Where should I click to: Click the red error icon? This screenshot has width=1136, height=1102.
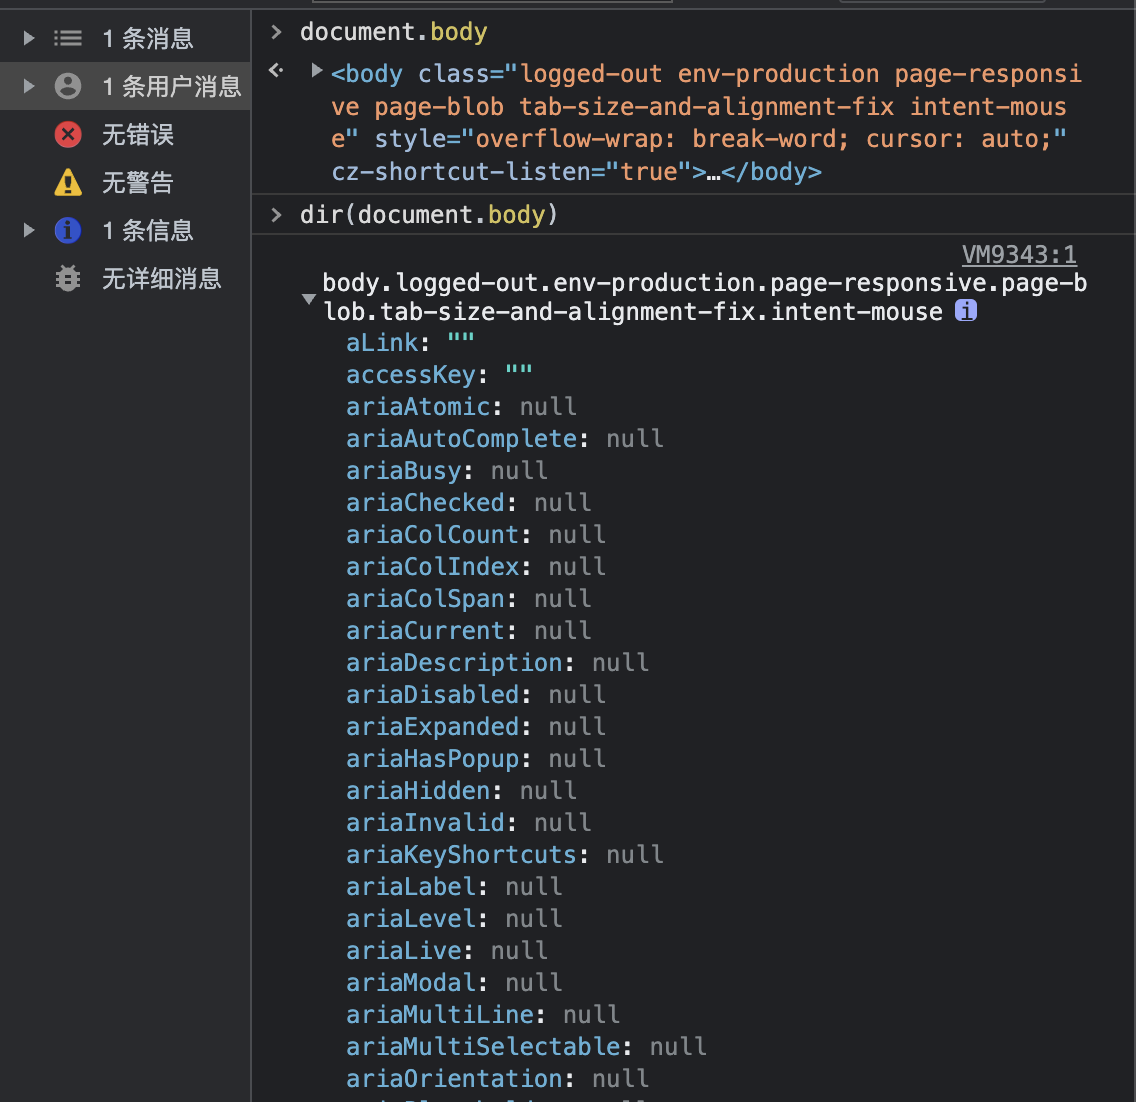(68, 134)
